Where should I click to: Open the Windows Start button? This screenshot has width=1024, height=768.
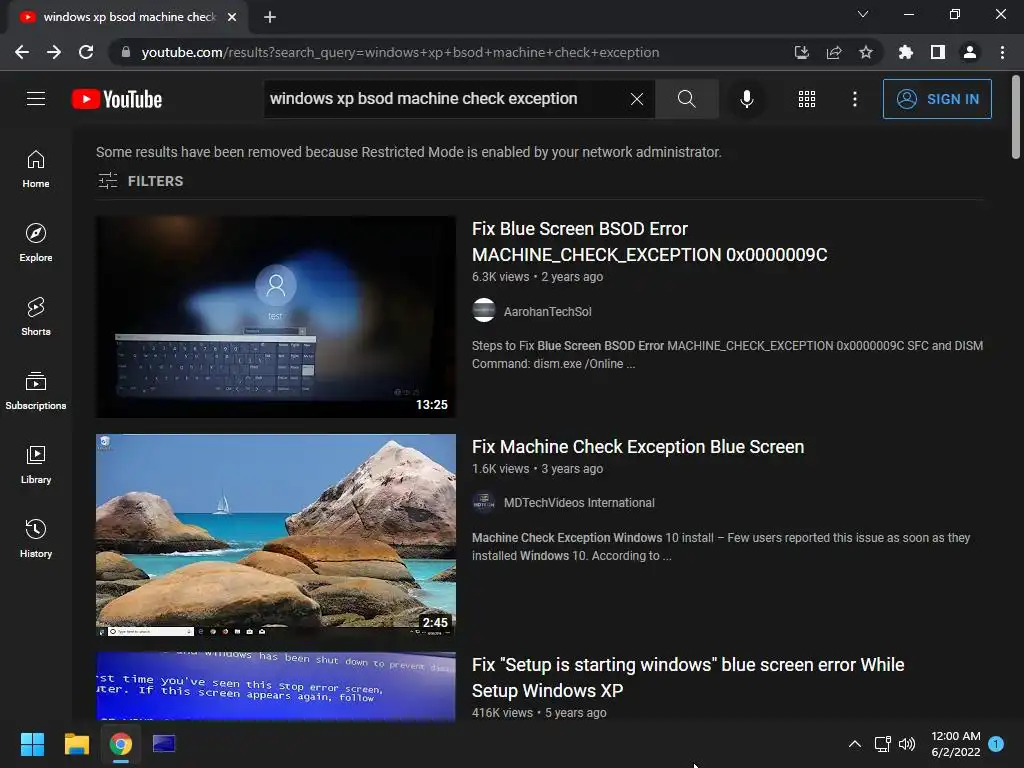click(32, 744)
